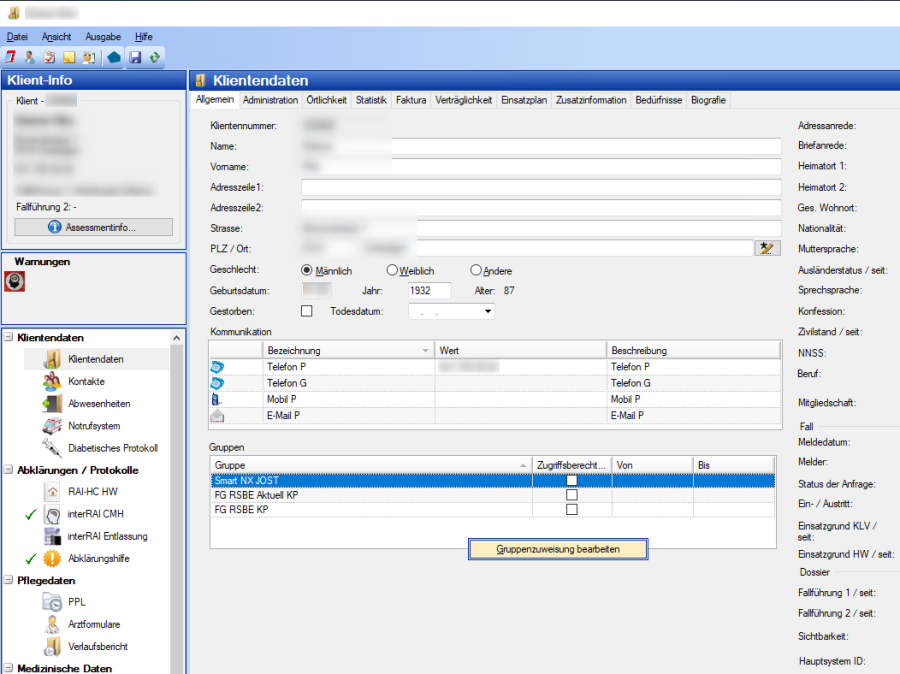This screenshot has width=900, height=674.
Task: Collapse the Pflegedaten tree section
Action: pyautogui.click(x=9, y=580)
